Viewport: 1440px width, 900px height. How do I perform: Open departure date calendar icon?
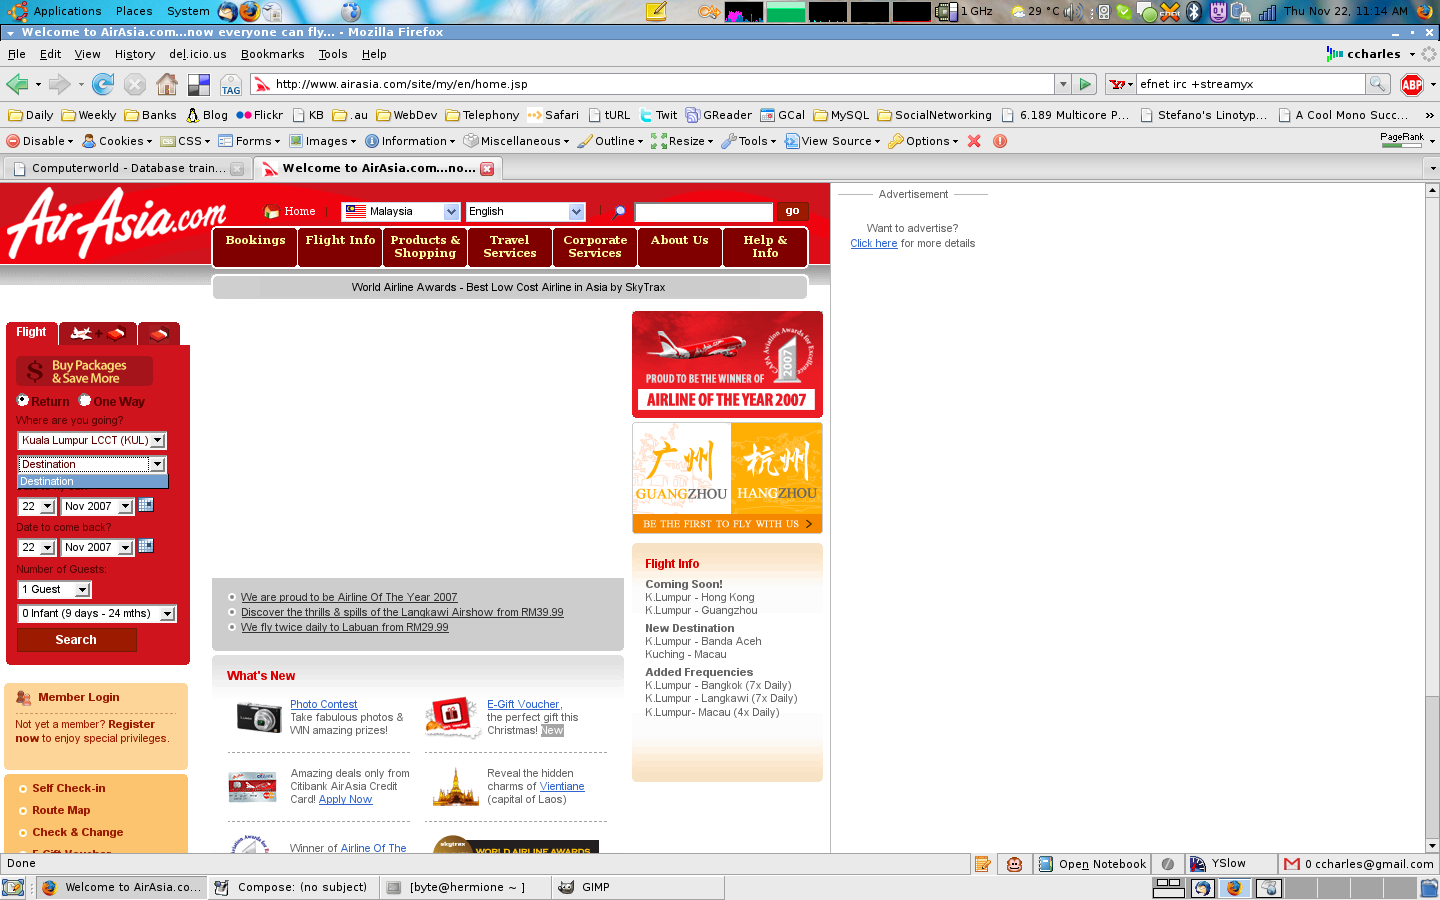click(x=146, y=505)
